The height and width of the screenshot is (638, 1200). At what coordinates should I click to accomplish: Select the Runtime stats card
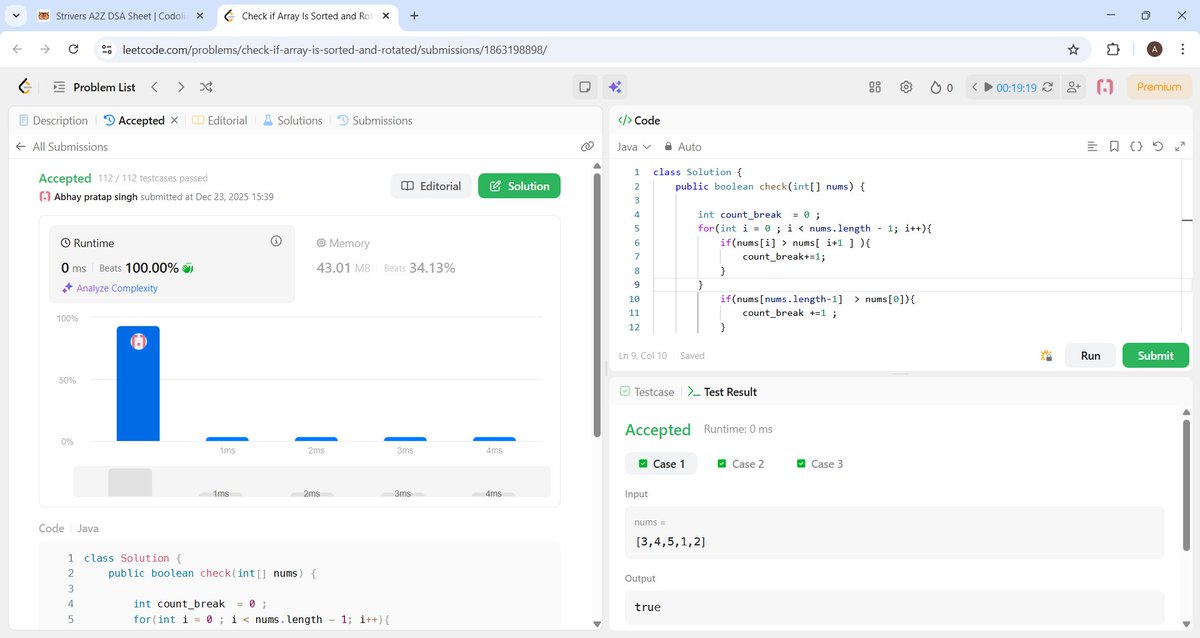click(172, 263)
